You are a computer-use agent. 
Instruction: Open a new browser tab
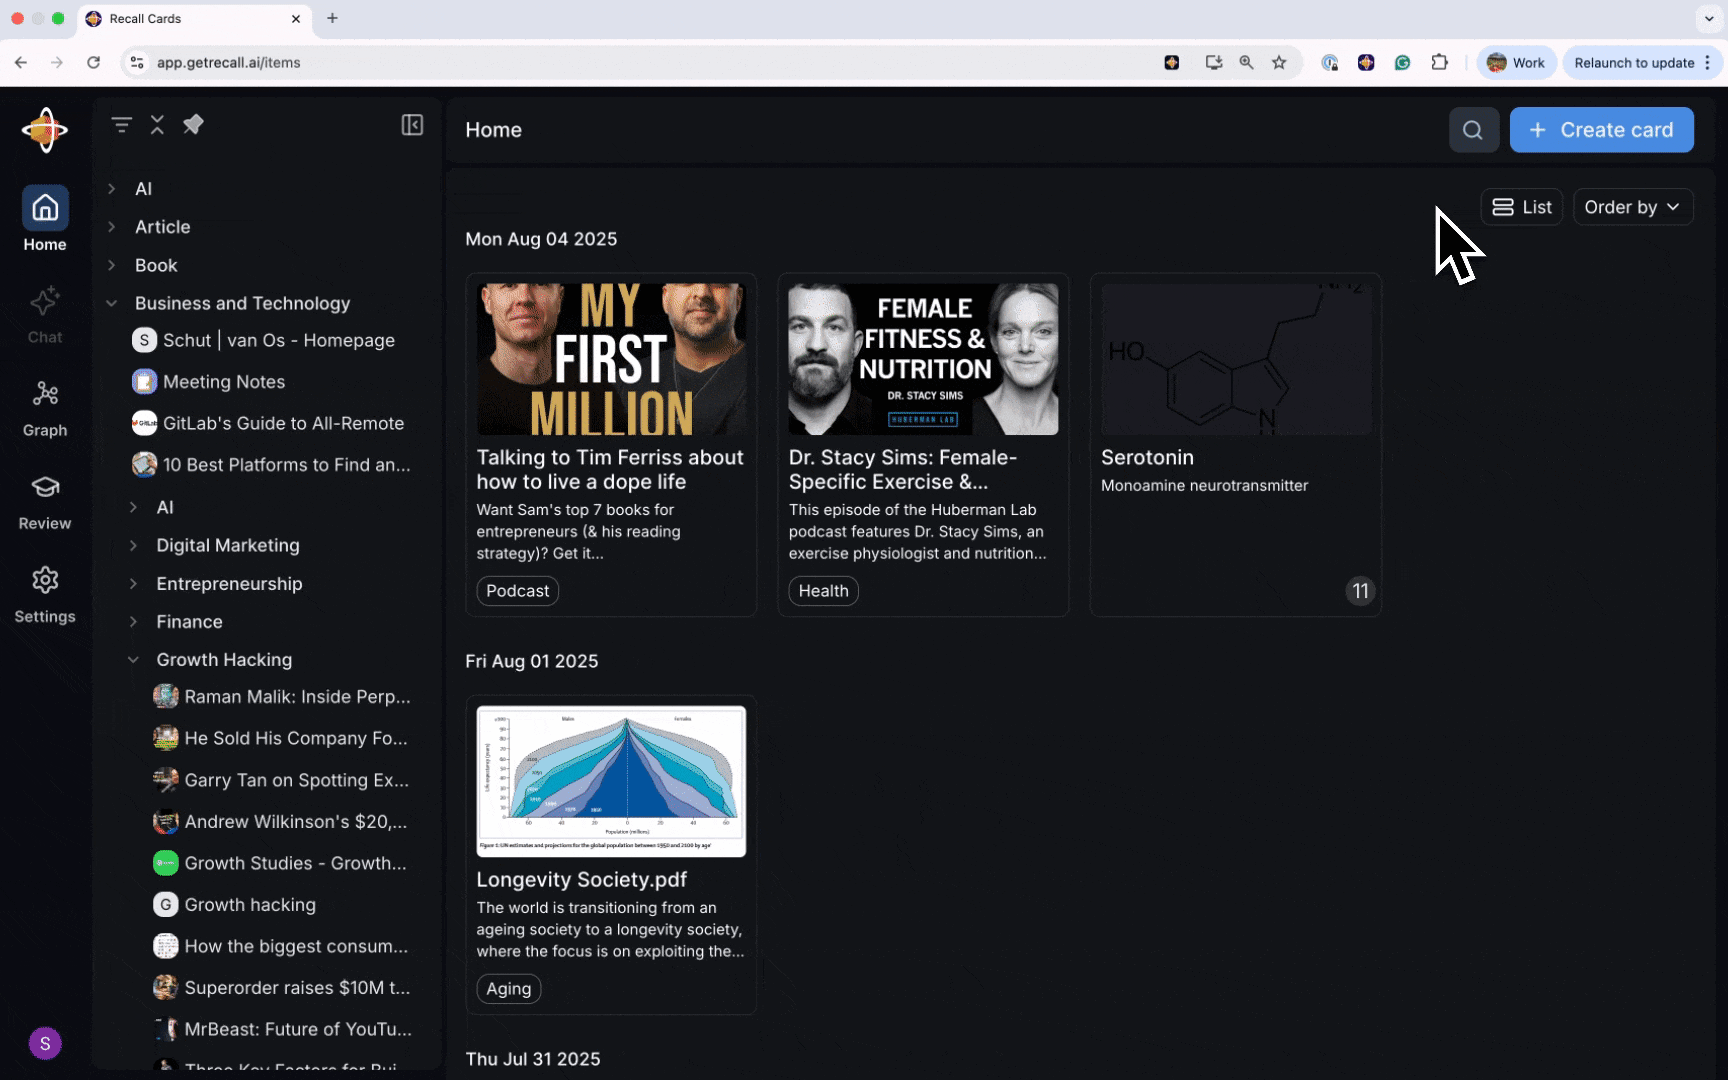(x=332, y=18)
